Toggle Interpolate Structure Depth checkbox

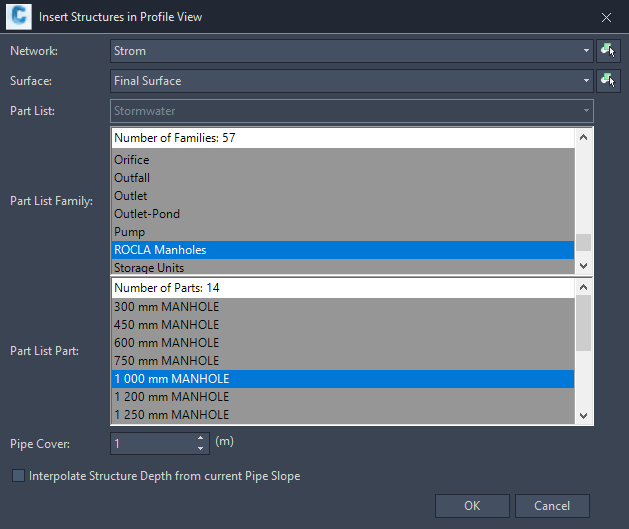18,476
